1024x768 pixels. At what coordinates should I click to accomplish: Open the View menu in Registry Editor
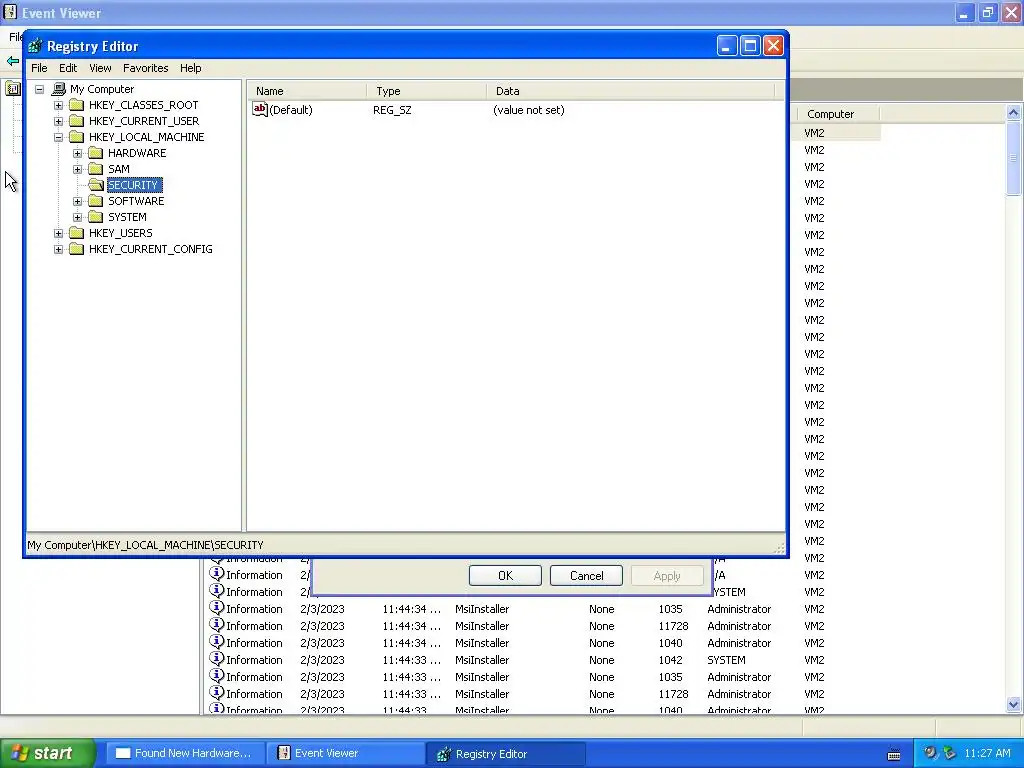click(x=100, y=68)
